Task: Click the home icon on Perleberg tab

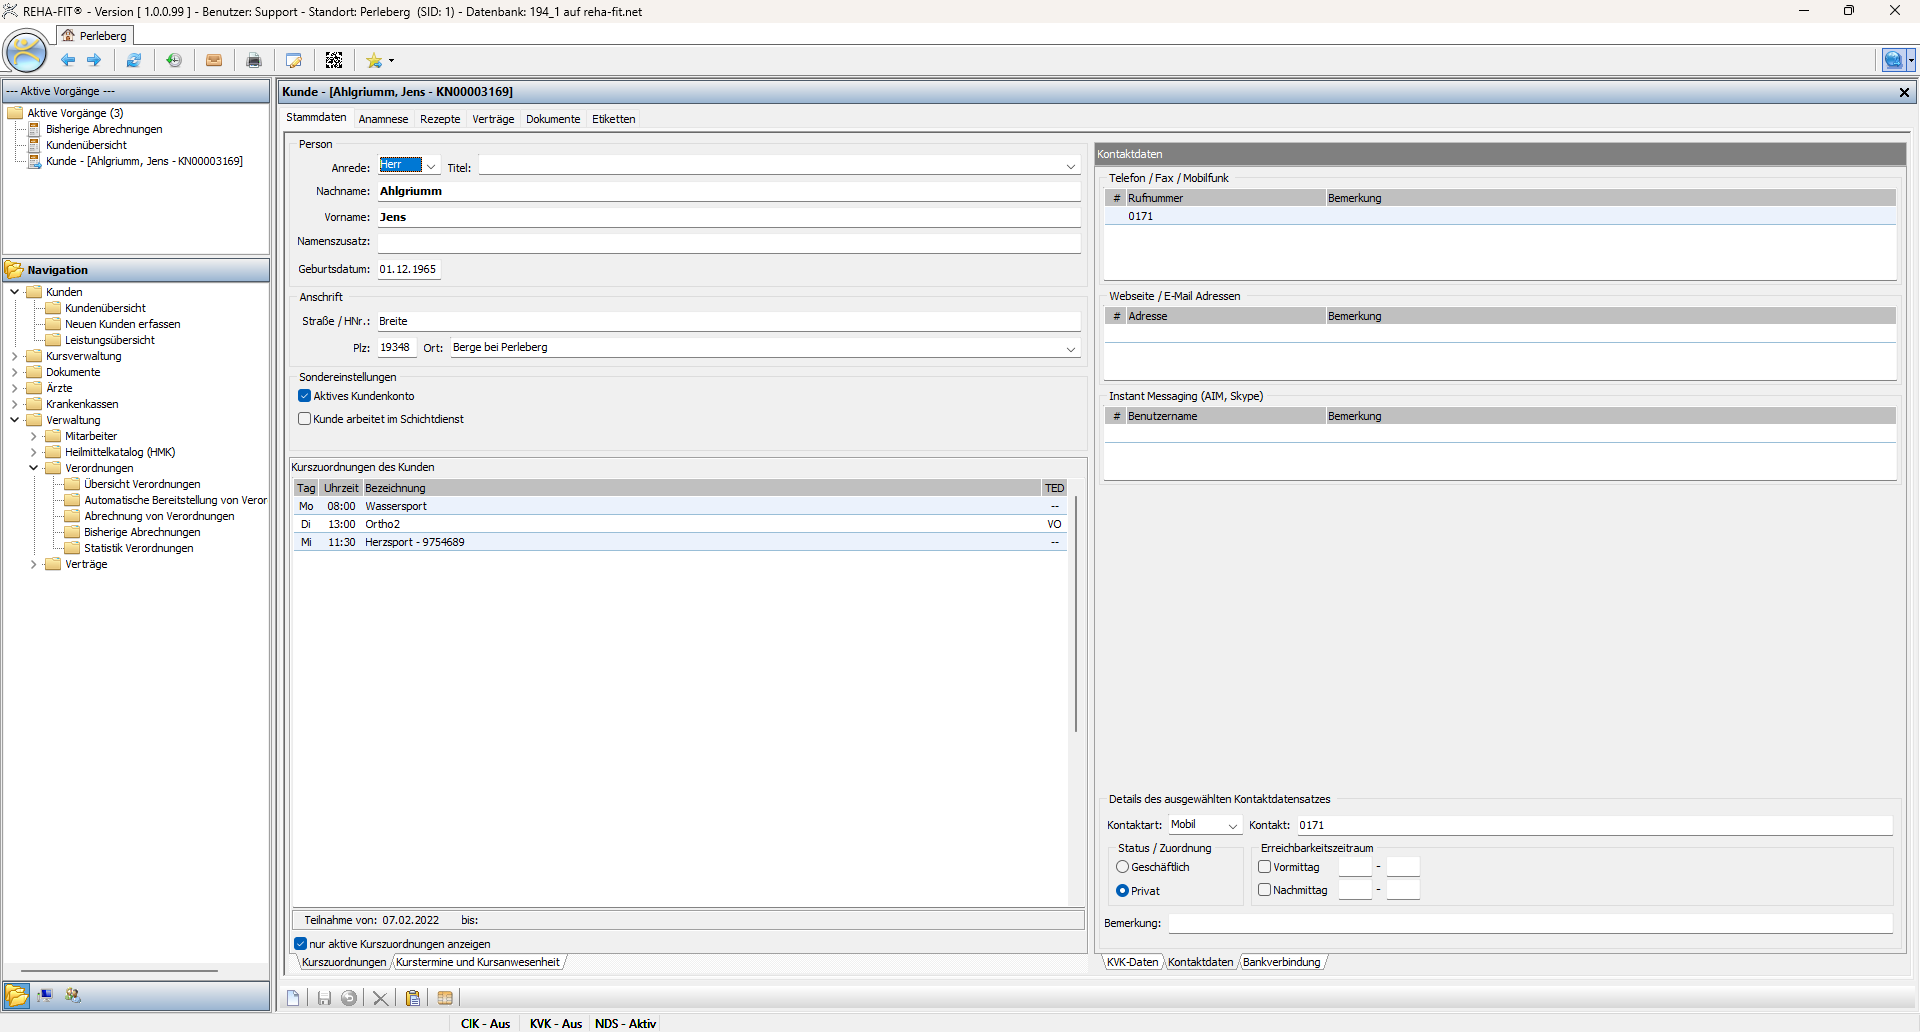Action: [68, 36]
